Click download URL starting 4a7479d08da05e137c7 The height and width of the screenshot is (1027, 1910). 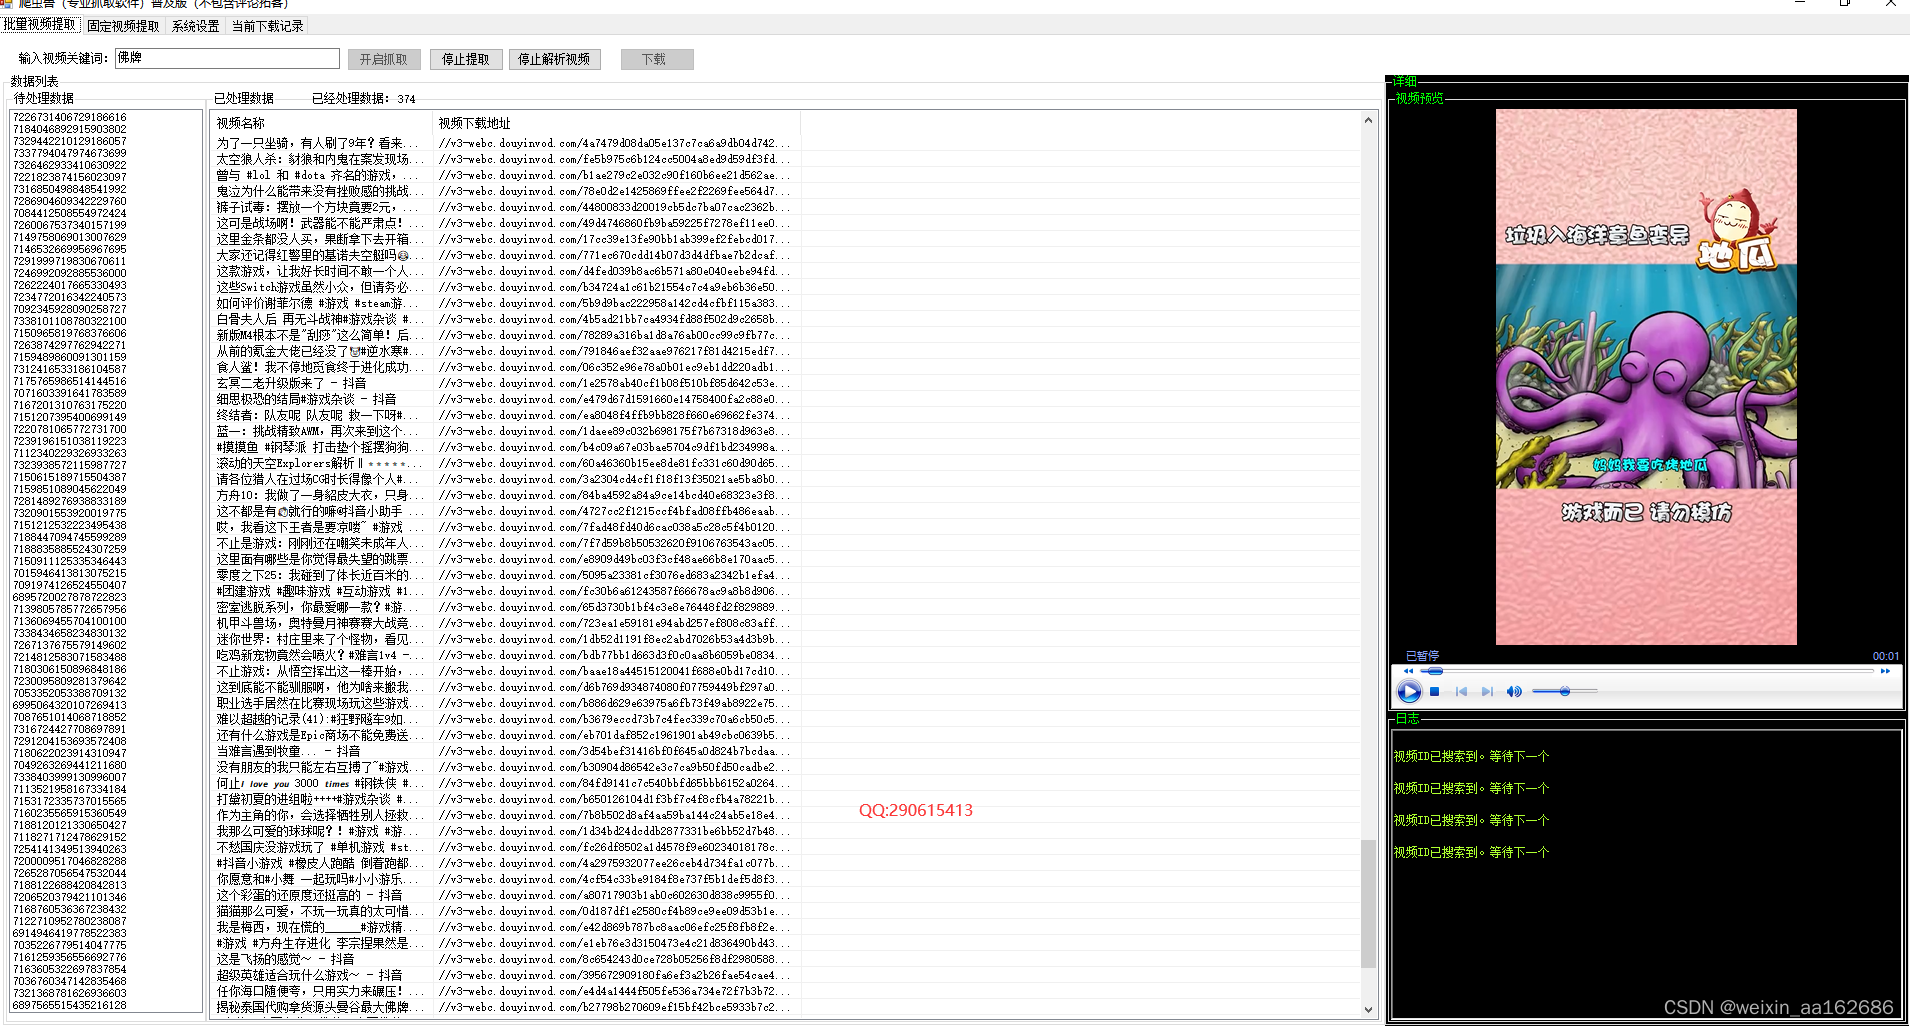(x=614, y=143)
